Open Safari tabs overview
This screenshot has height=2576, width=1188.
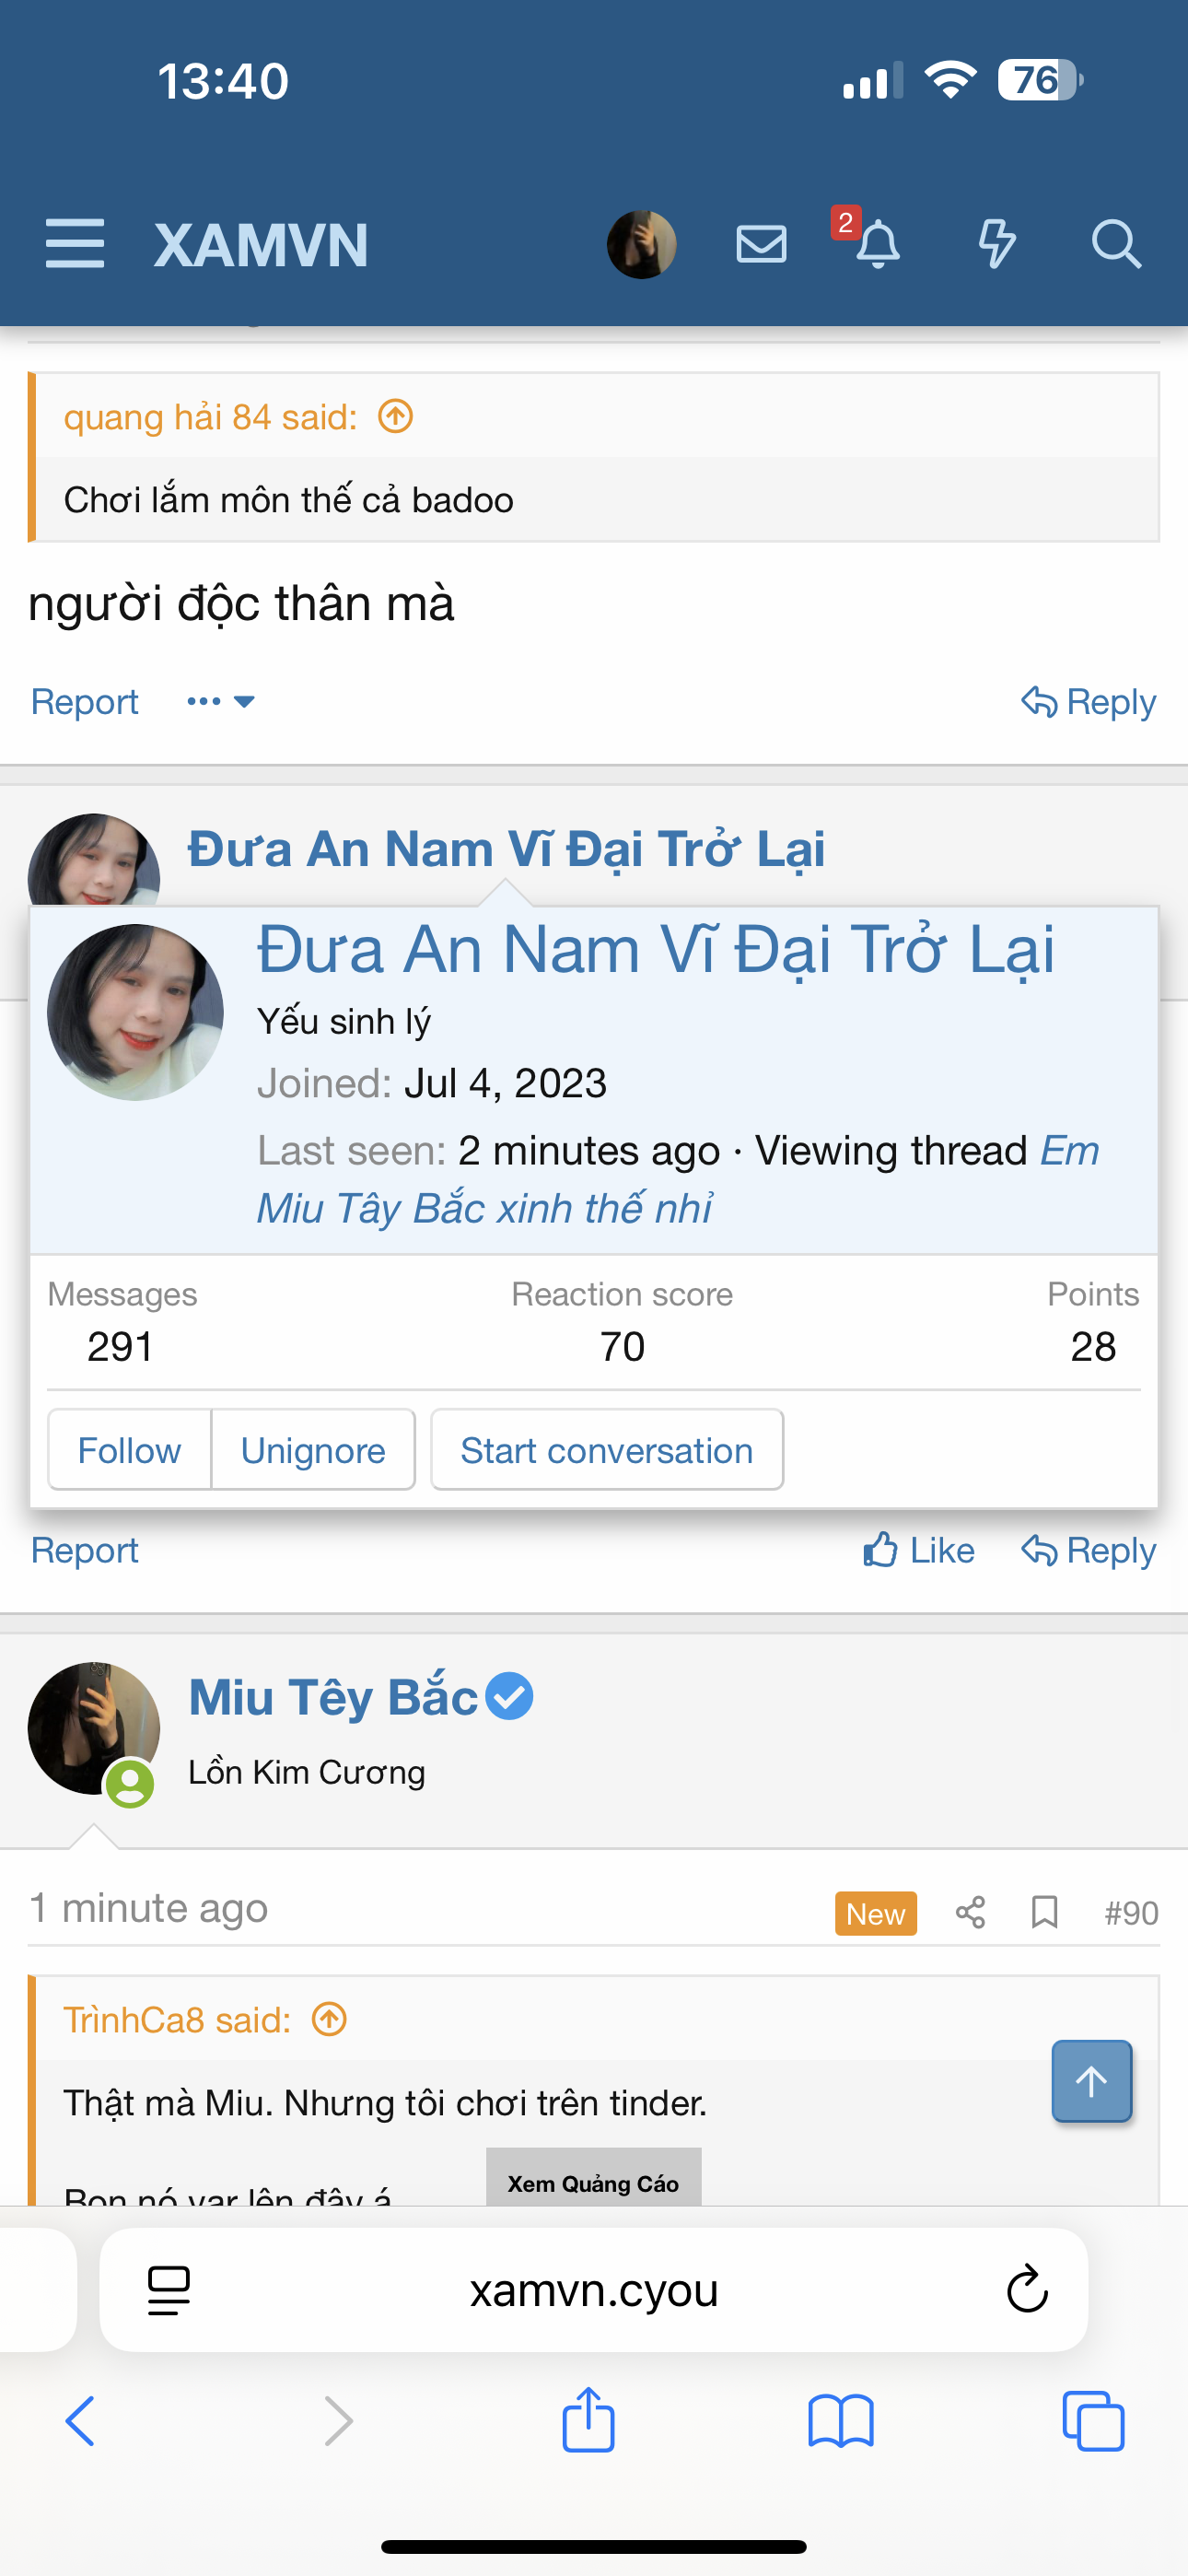point(1092,2421)
